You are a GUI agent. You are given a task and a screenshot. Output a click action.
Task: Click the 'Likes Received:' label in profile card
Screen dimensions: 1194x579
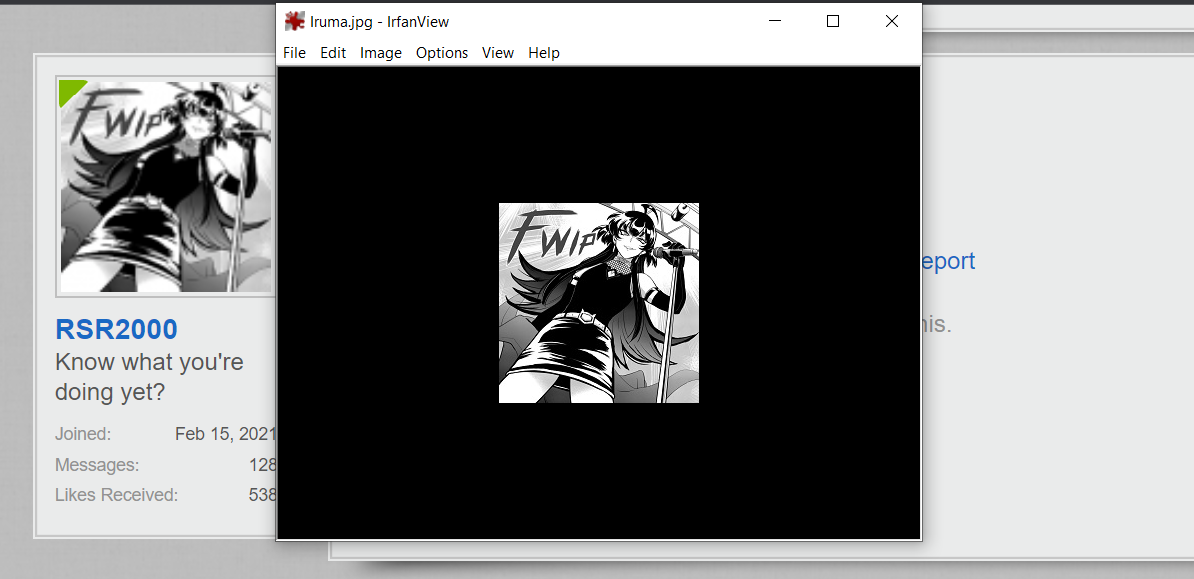[117, 495]
